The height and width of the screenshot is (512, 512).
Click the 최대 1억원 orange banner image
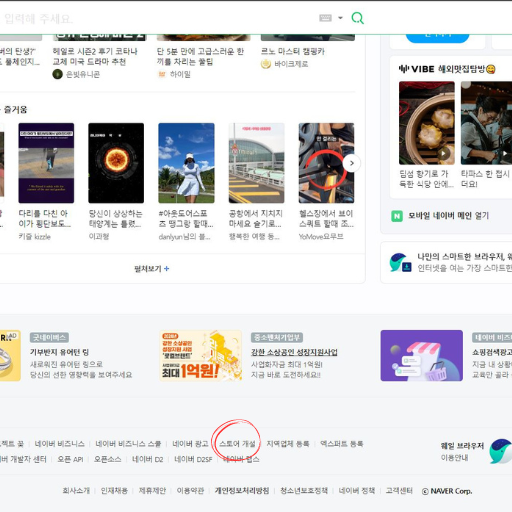tap(201, 355)
